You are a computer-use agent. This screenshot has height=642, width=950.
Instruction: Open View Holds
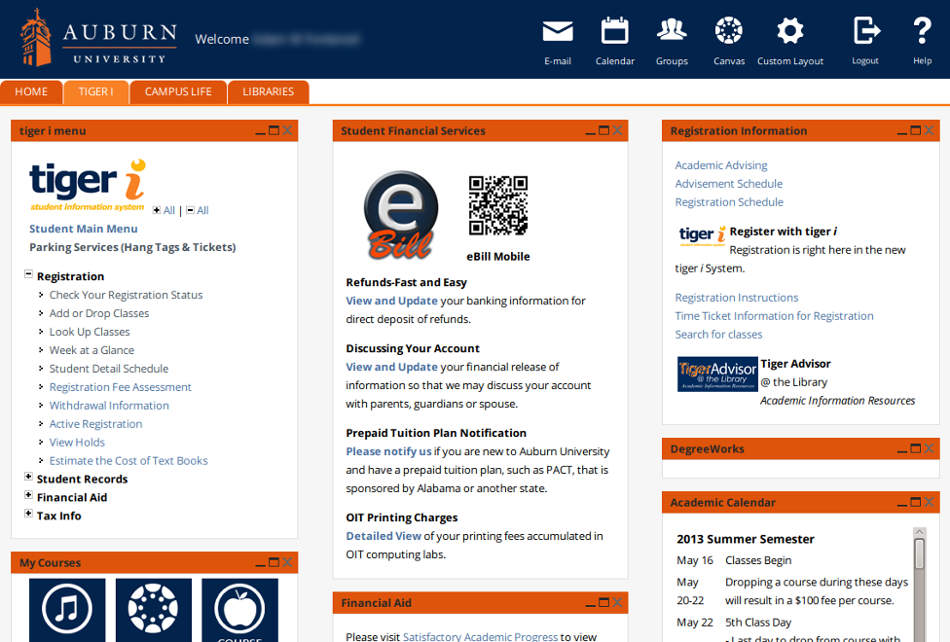click(x=77, y=443)
